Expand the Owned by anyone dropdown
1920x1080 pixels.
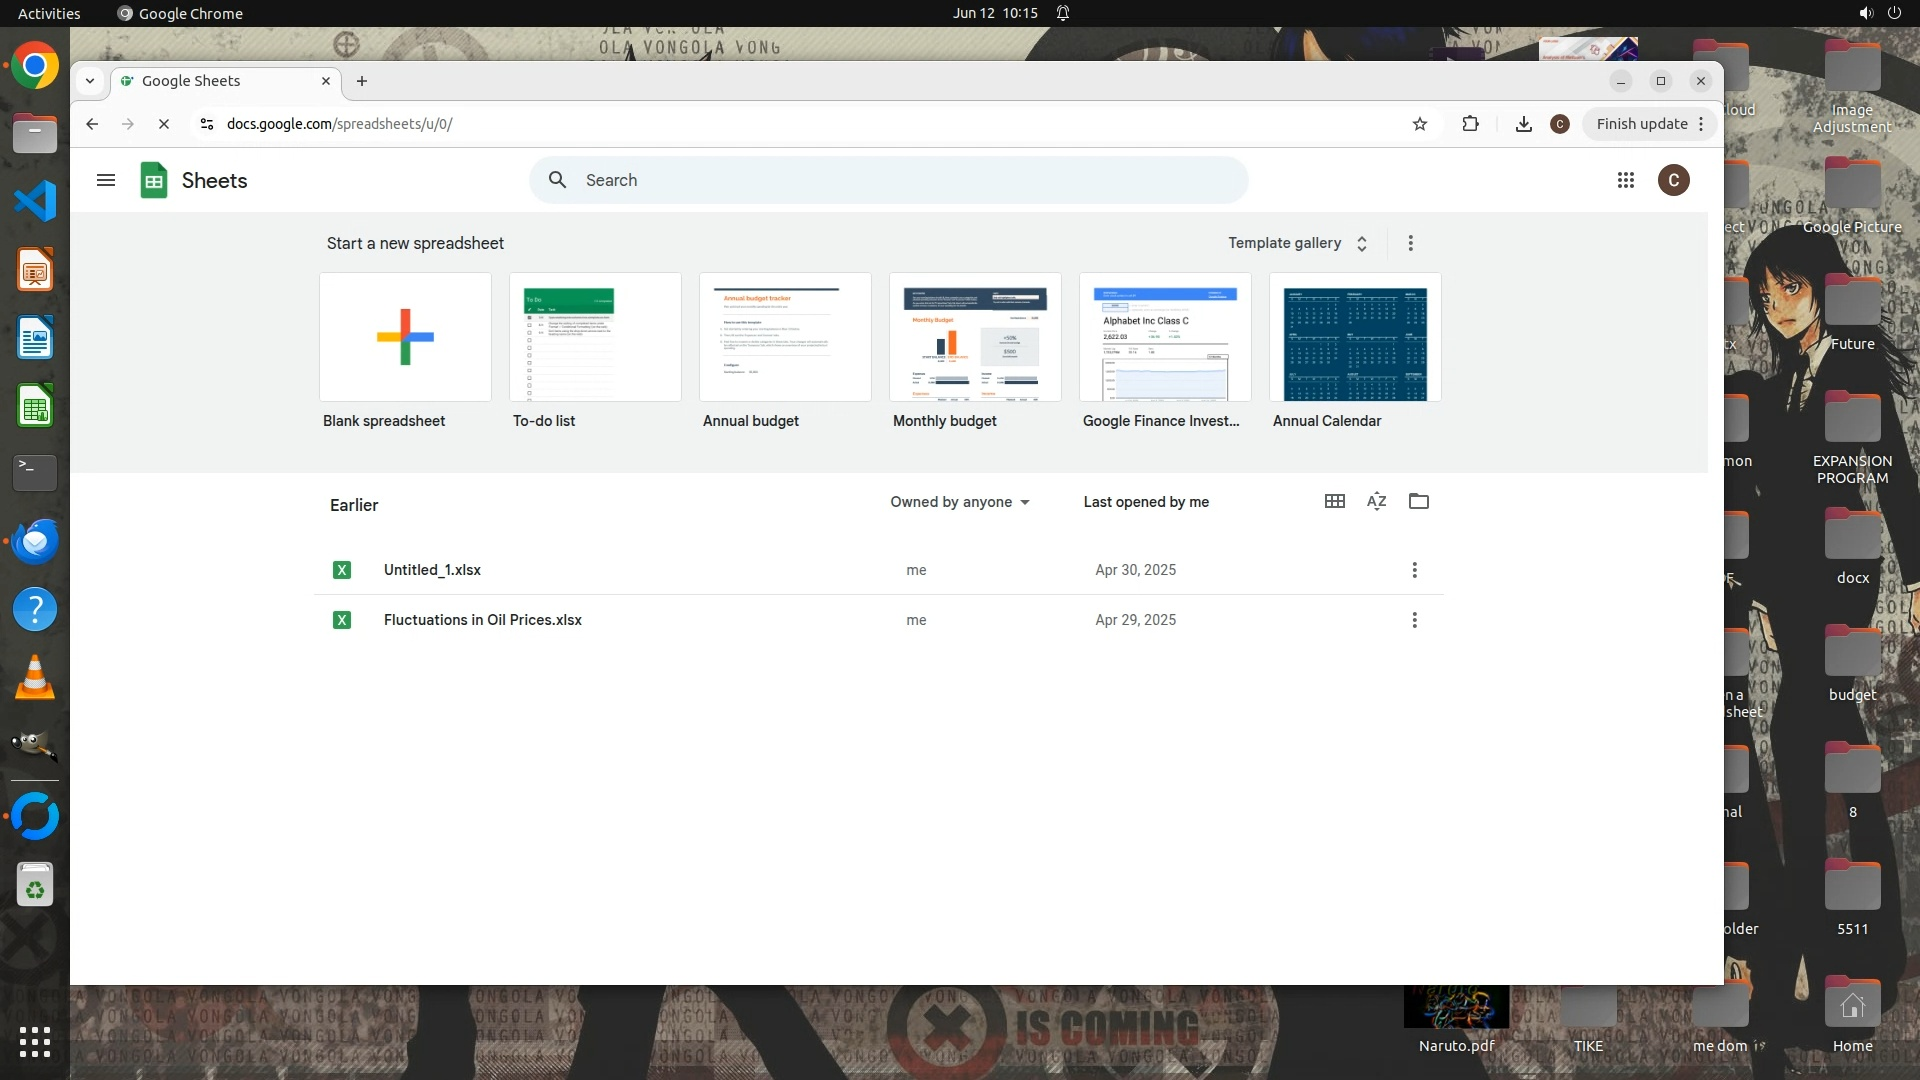tap(960, 502)
